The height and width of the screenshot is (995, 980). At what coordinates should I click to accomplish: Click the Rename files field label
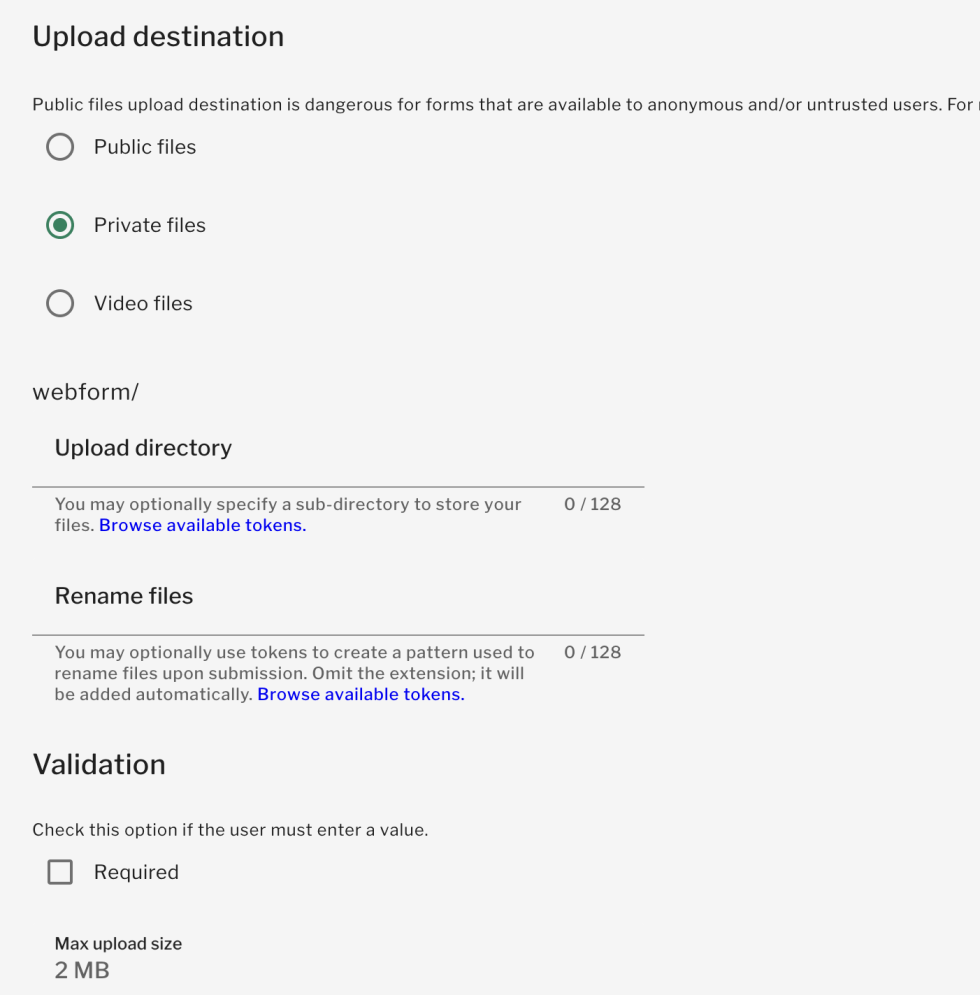[x=124, y=595]
